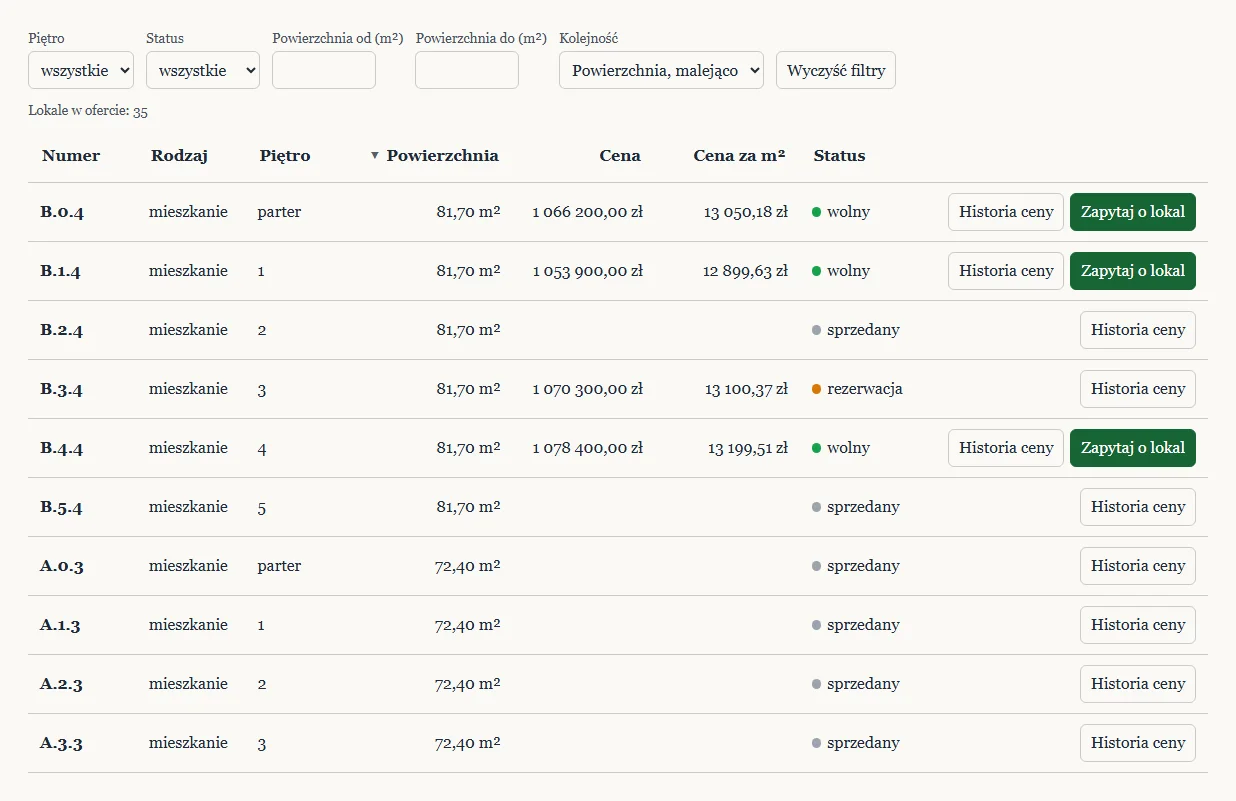View Historia ceny for reserved unit B.3.4

tap(1138, 389)
